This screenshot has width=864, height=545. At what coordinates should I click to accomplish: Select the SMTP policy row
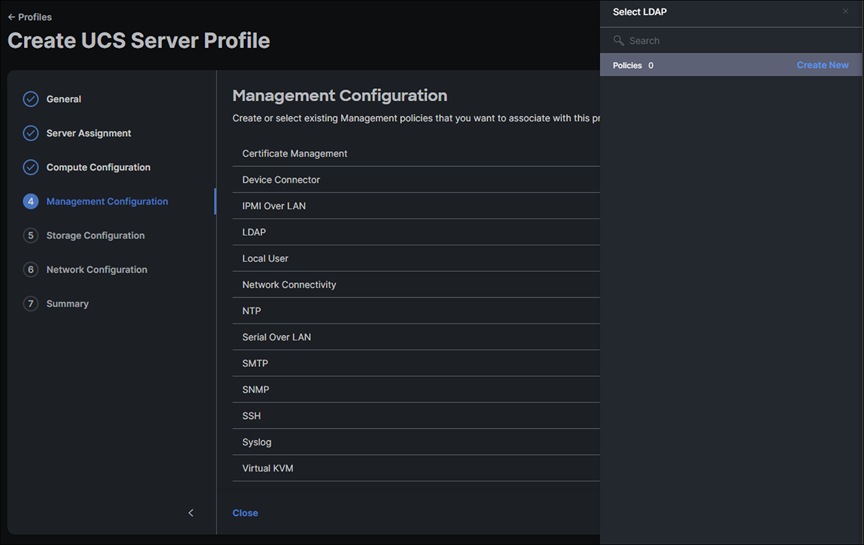[x=416, y=364]
